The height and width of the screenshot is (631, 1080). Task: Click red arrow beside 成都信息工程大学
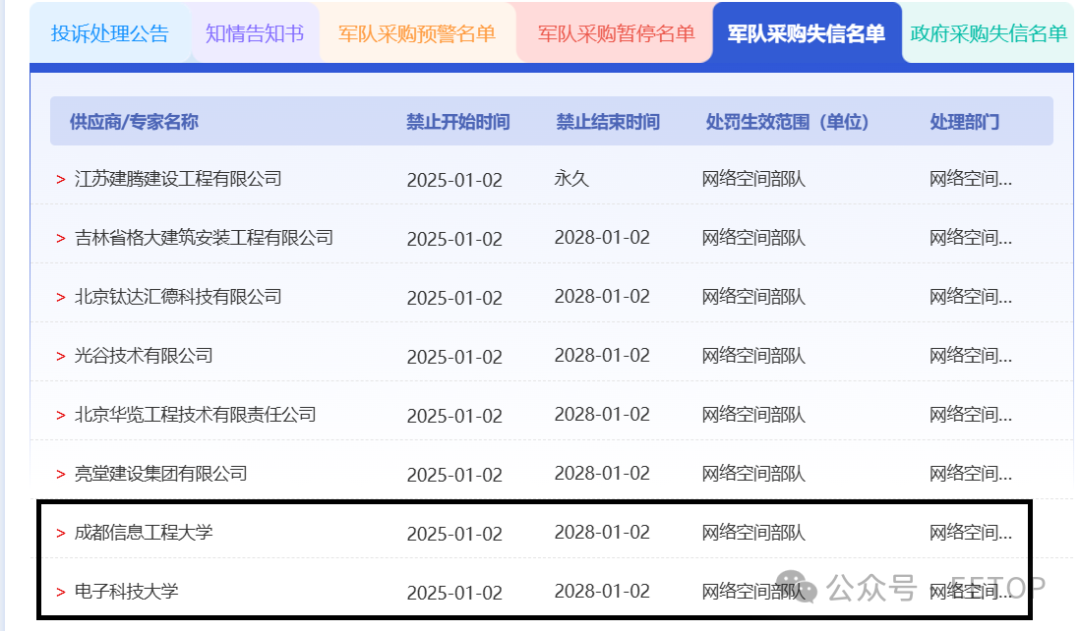[x=61, y=533]
